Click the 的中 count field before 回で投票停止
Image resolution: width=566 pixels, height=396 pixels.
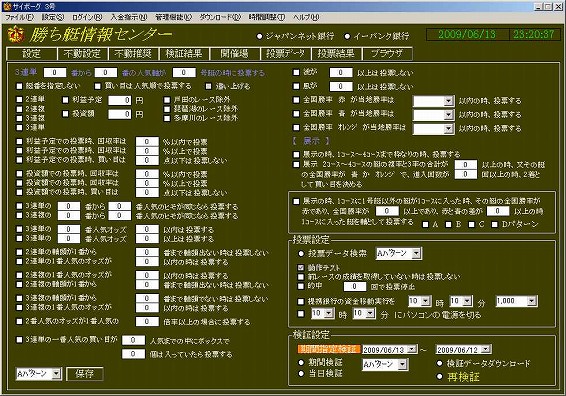pos(354,287)
